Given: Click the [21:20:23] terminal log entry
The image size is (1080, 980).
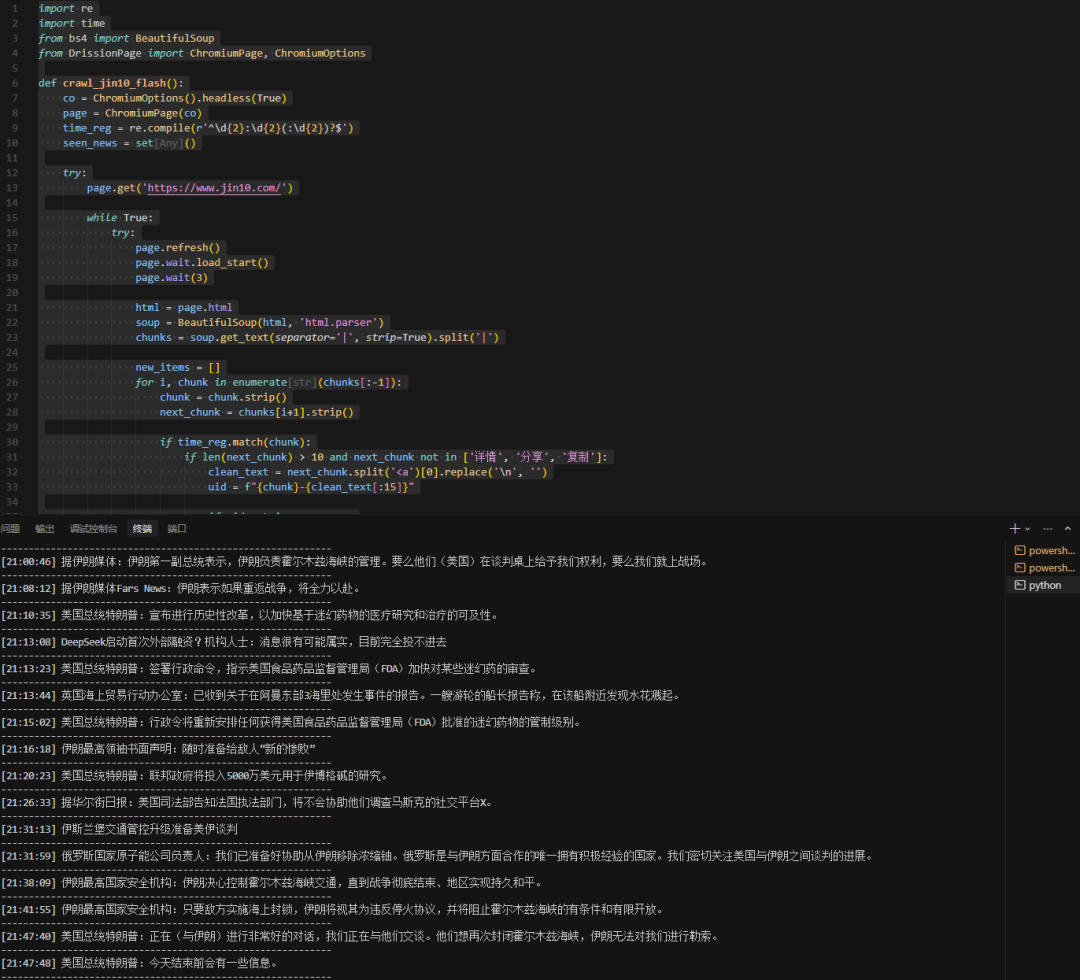Looking at the screenshot, I should [x=194, y=776].
